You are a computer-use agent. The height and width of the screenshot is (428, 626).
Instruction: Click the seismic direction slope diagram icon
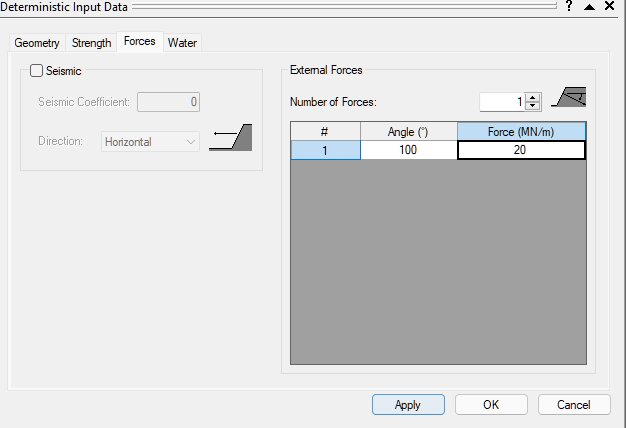coord(230,139)
